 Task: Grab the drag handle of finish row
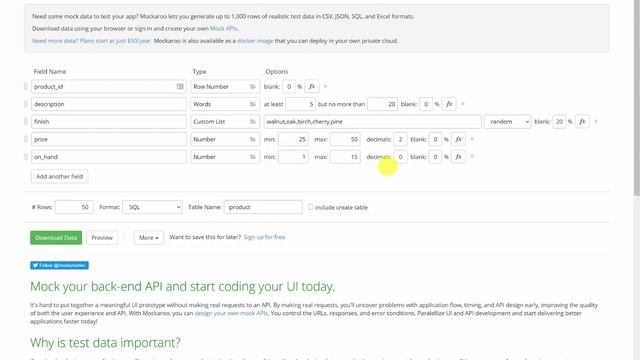pyautogui.click(x=26, y=122)
